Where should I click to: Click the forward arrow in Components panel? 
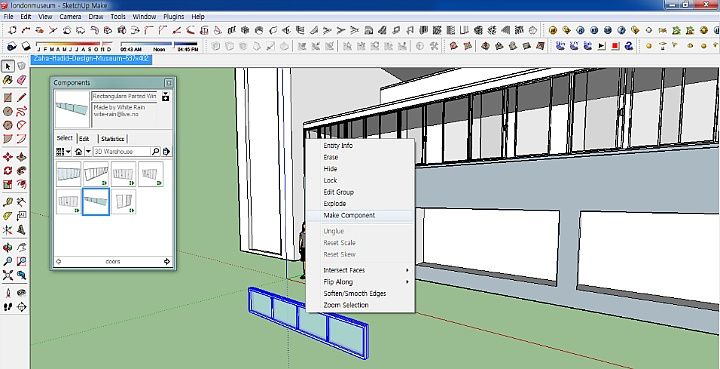[167, 262]
